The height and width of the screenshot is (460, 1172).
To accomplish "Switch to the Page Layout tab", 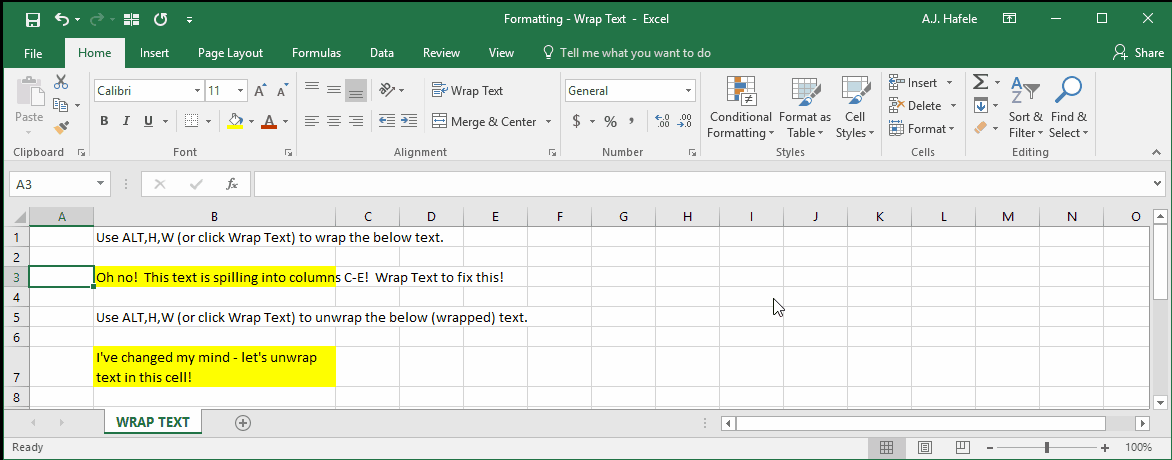I will (230, 53).
